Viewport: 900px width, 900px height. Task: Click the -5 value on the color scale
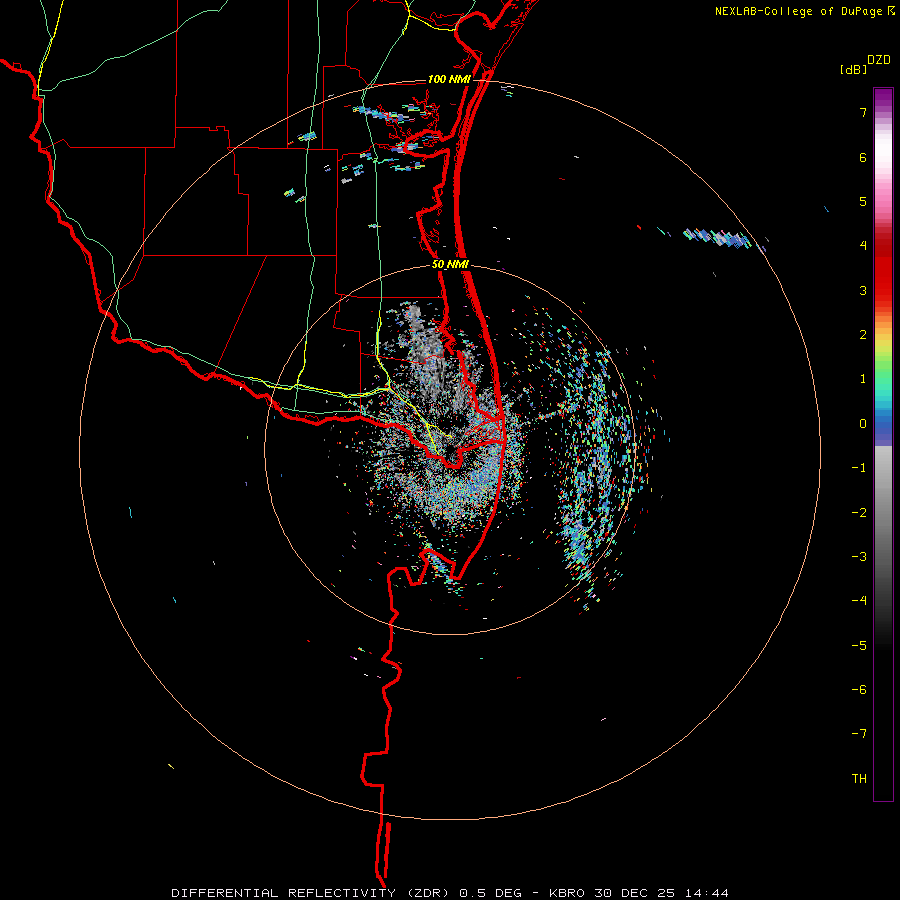(x=859, y=646)
